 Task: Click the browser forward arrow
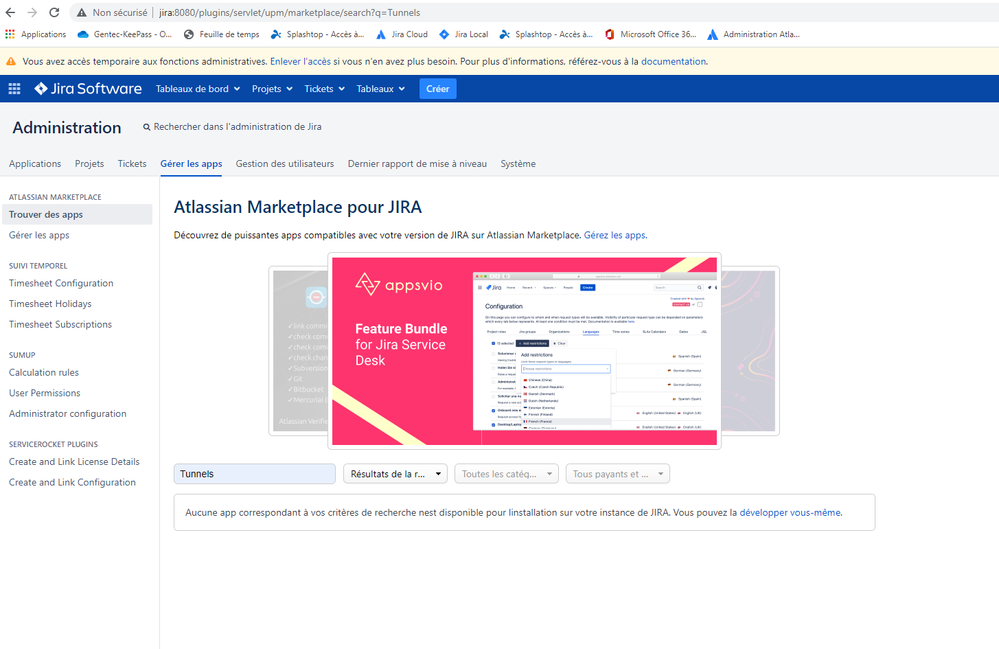pos(32,12)
